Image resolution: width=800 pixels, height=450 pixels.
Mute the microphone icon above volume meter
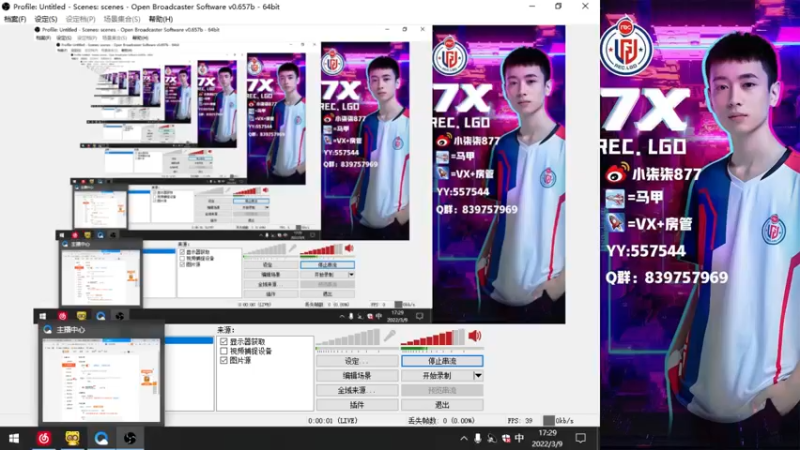(x=390, y=336)
